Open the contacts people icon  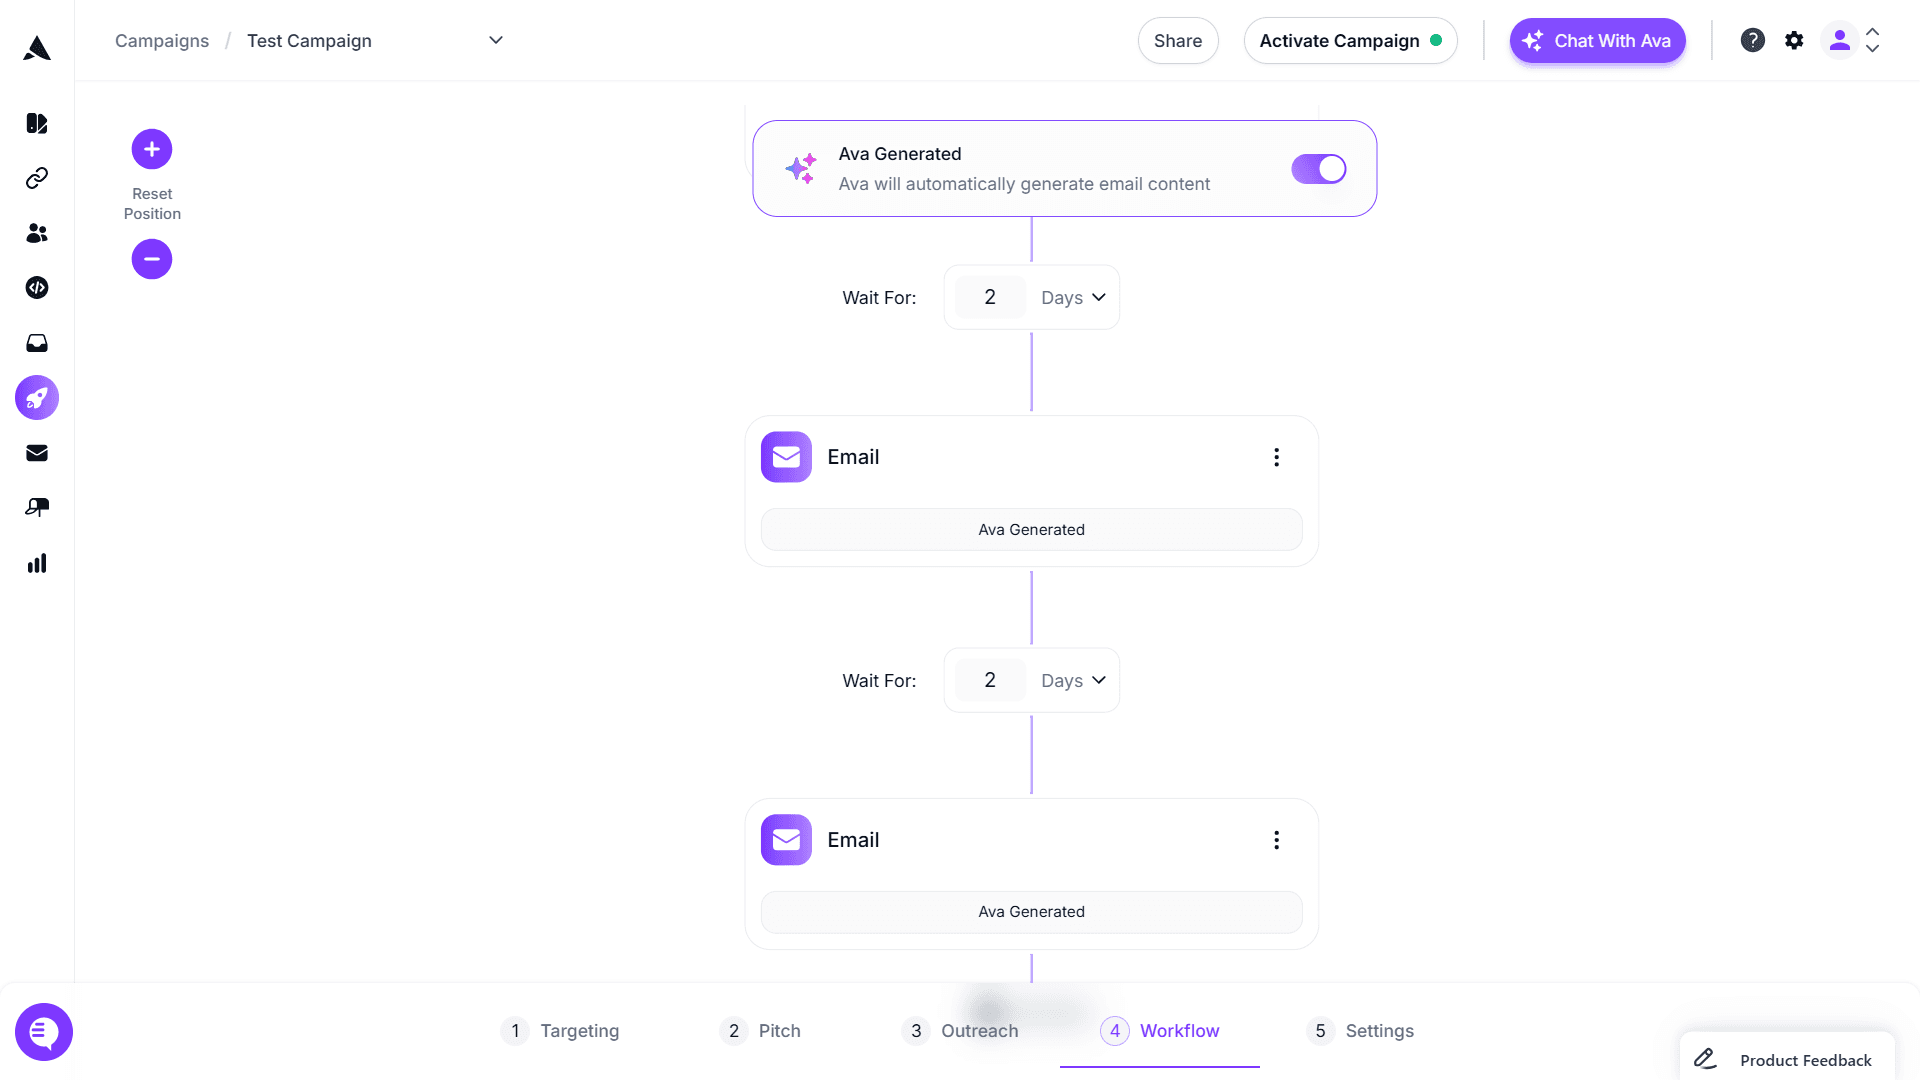click(37, 233)
